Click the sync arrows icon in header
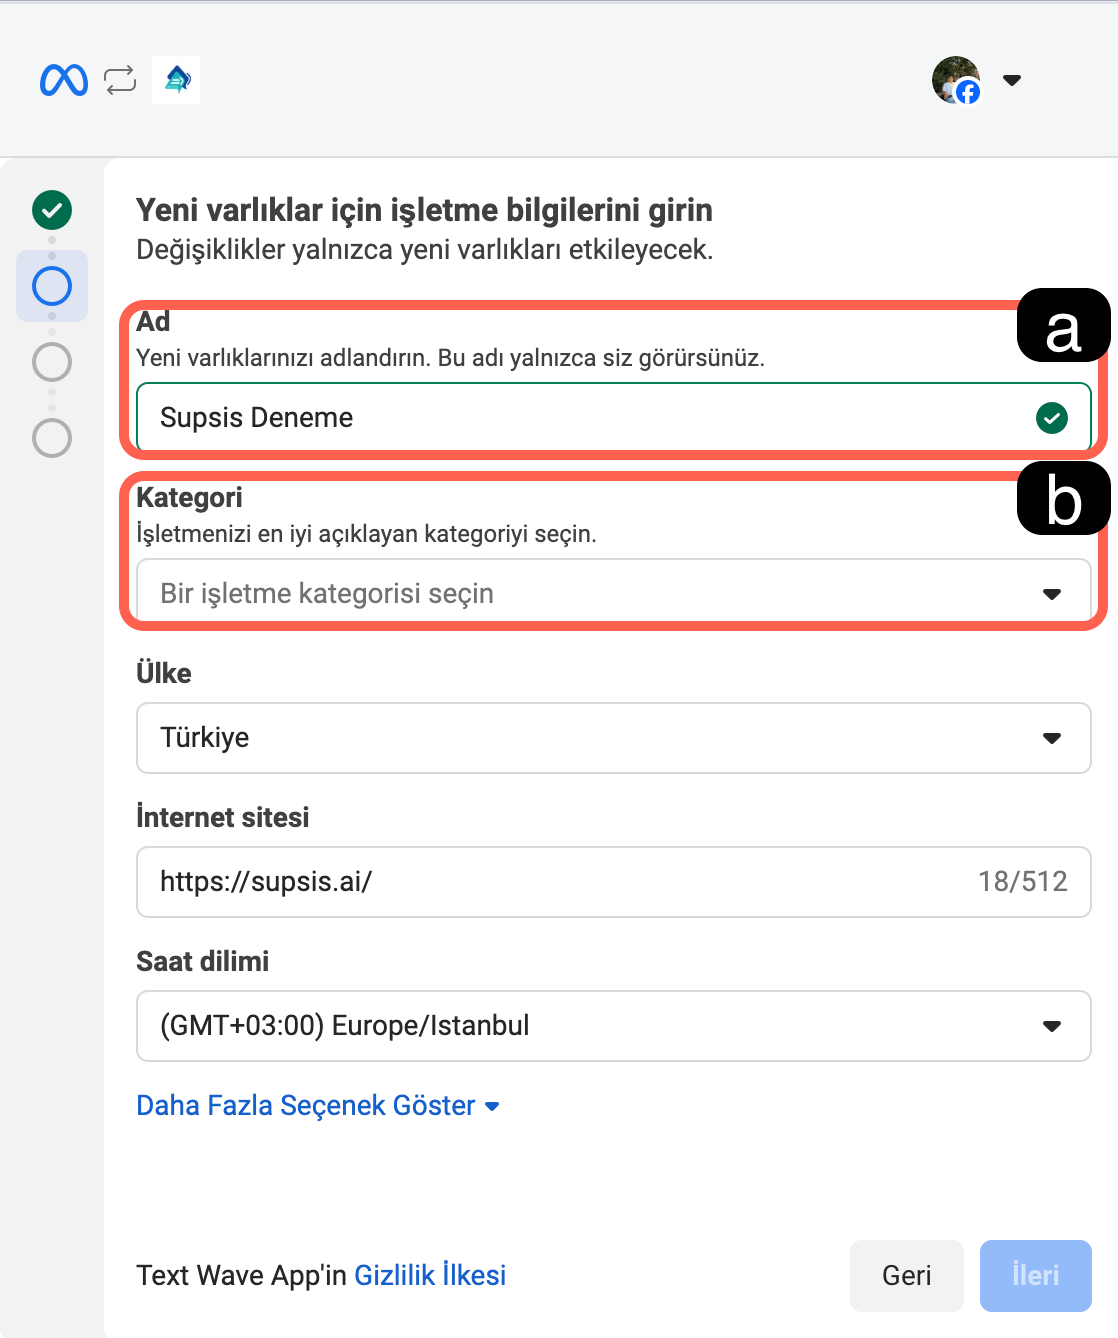Viewport: 1118px width, 1338px height. click(120, 80)
